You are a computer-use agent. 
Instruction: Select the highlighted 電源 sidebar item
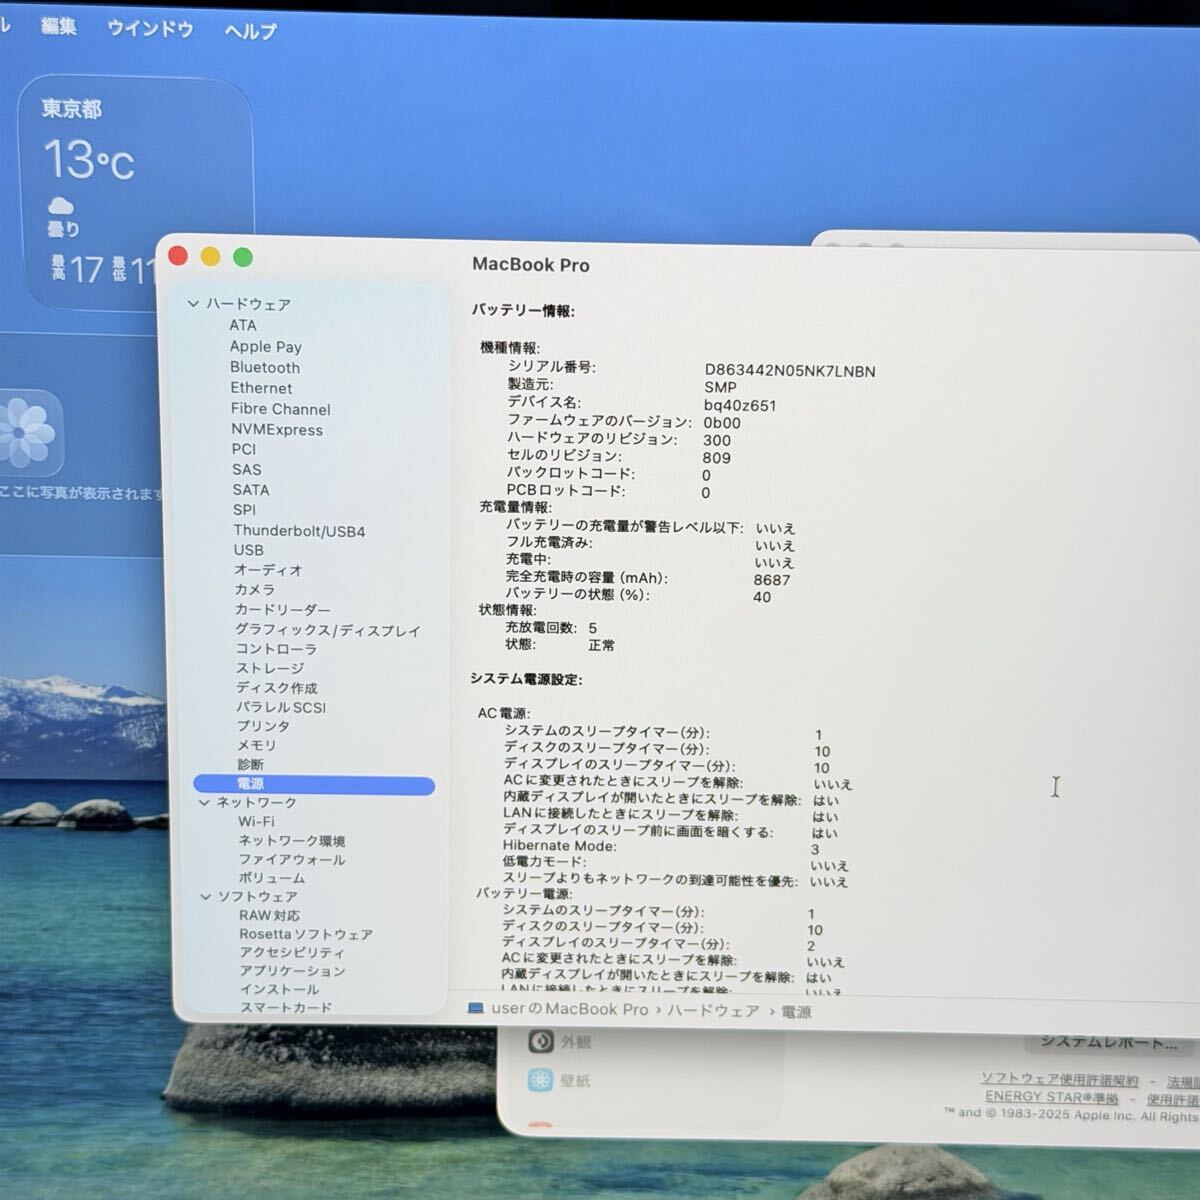tap(314, 785)
